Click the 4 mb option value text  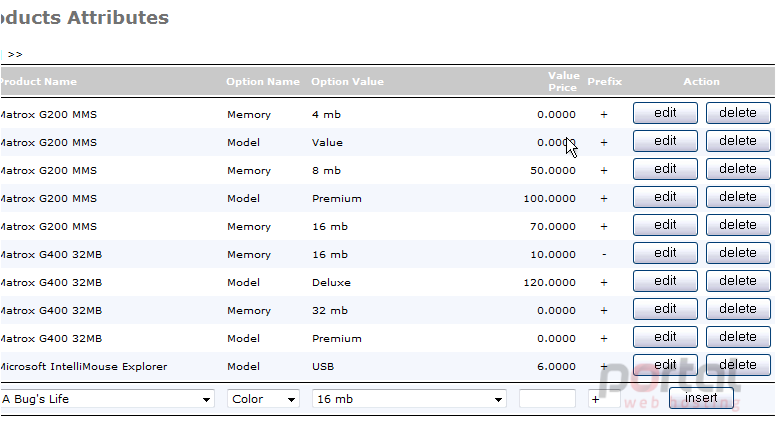[x=326, y=115]
